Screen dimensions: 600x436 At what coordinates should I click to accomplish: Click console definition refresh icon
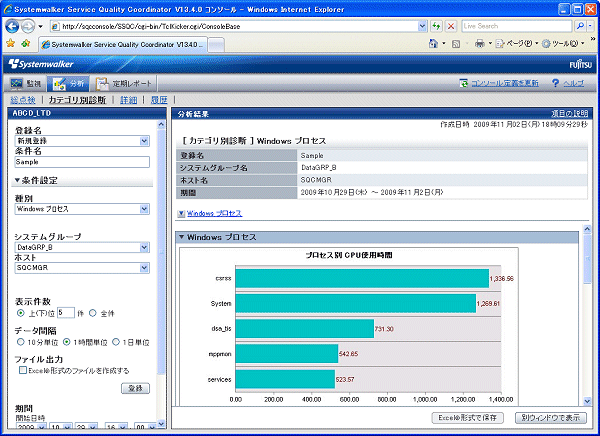[464, 83]
